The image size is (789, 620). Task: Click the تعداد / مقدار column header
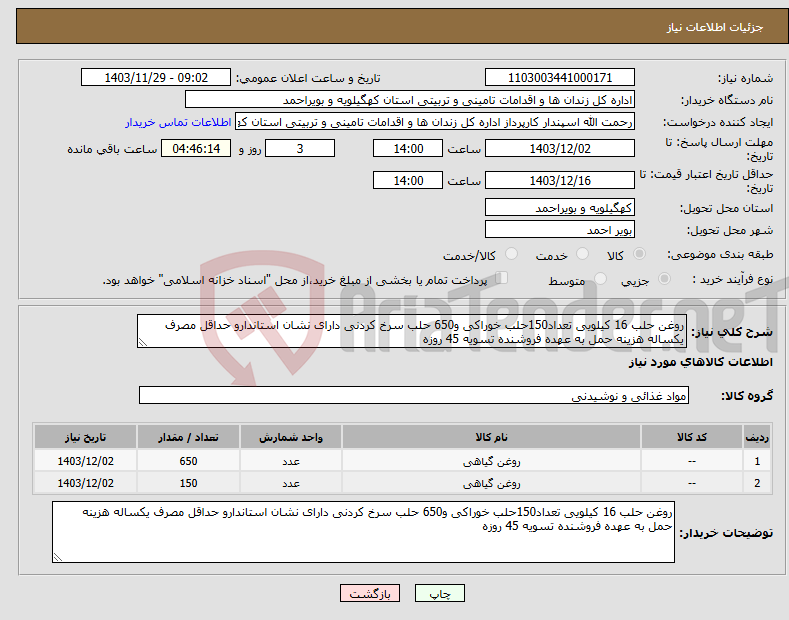pyautogui.click(x=188, y=437)
